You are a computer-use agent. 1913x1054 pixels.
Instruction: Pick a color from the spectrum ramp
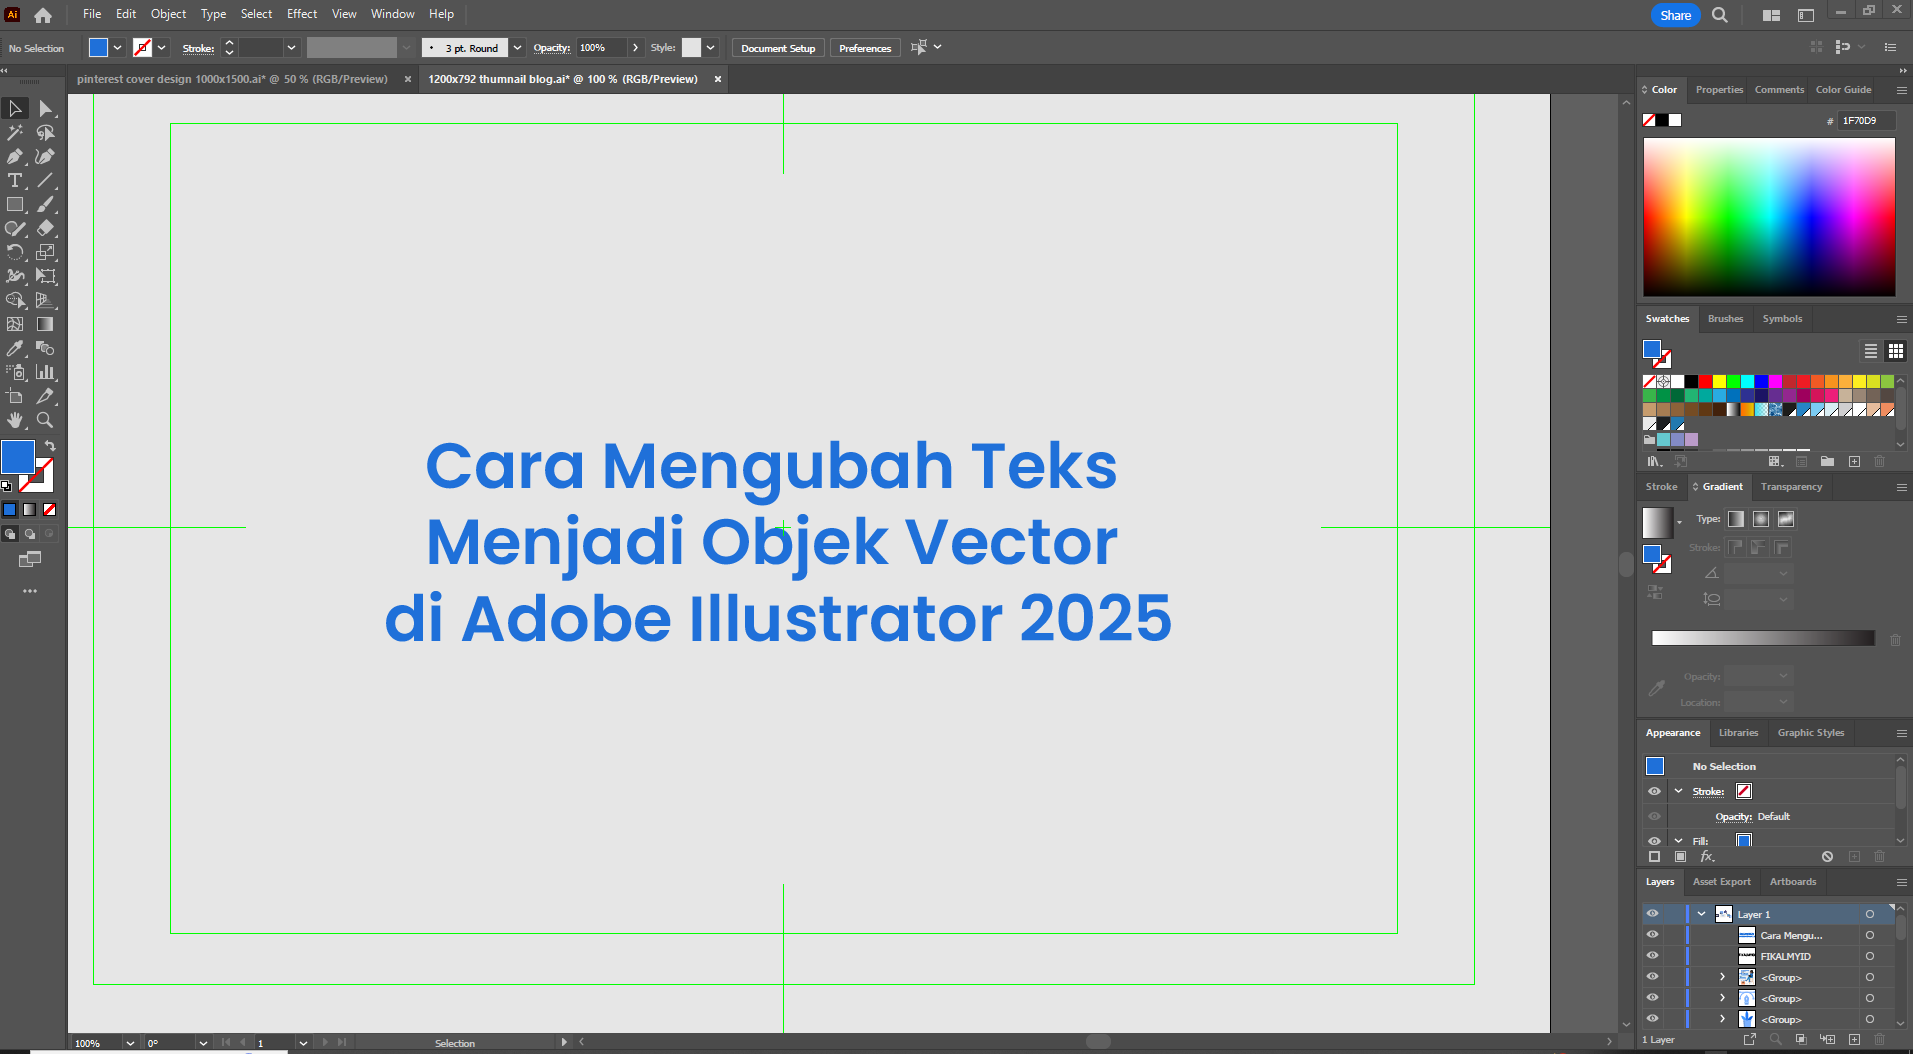1769,217
